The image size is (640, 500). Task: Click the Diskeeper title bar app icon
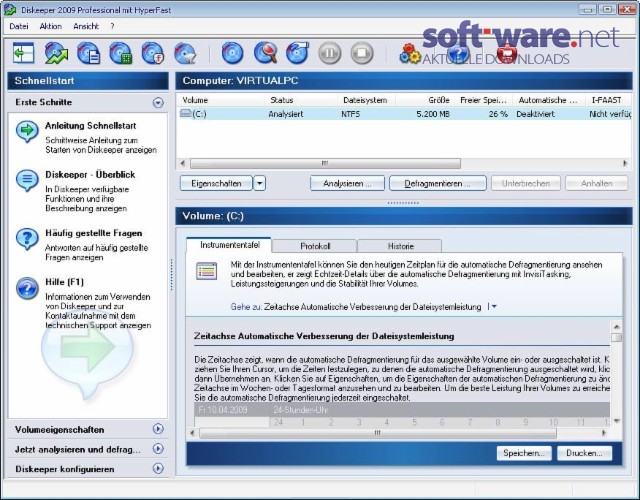click(10, 9)
